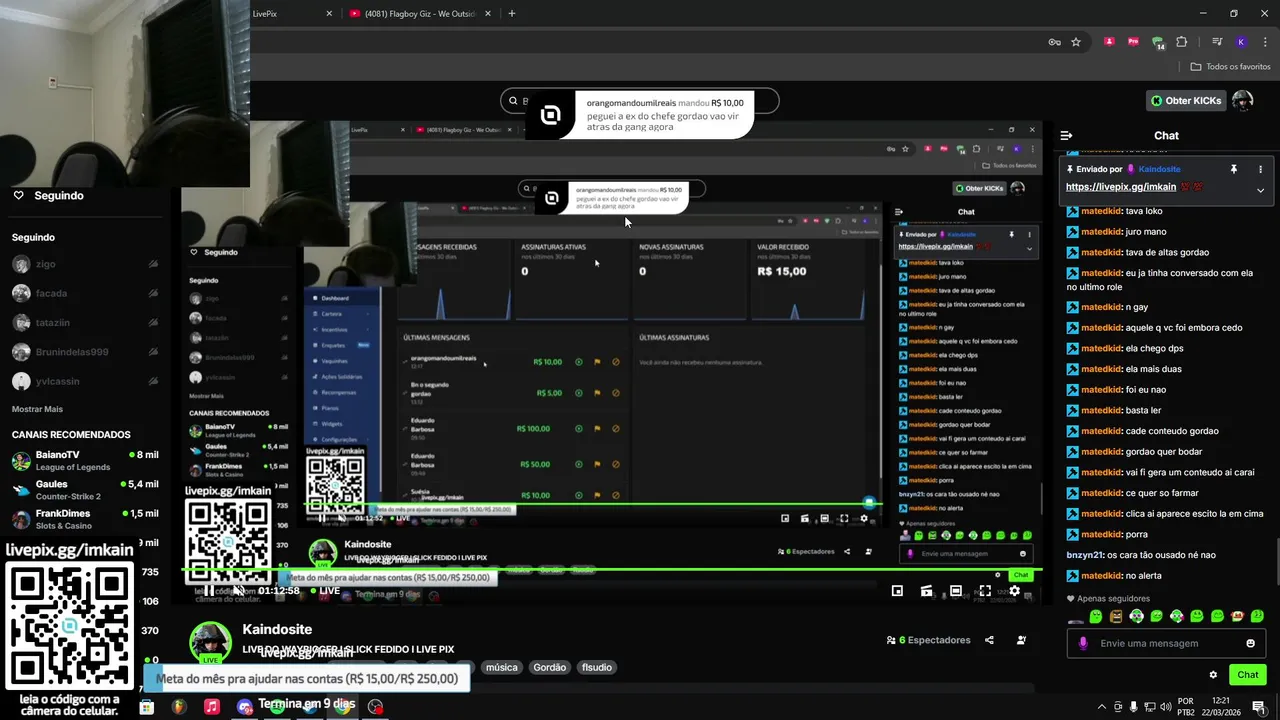Click the Obter KICKs button

(1186, 100)
